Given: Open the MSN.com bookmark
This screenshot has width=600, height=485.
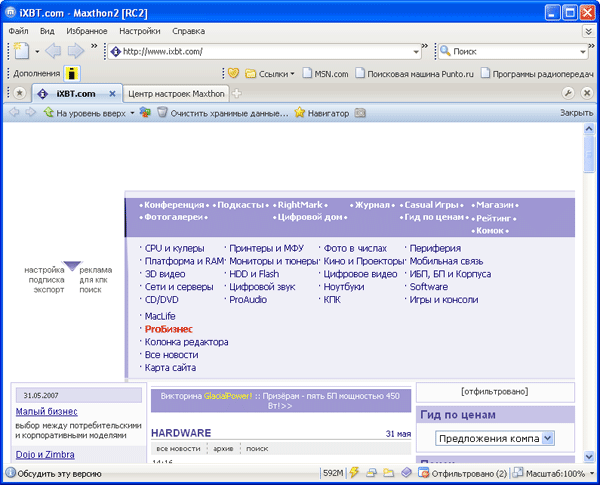Looking at the screenshot, I should pos(326,73).
